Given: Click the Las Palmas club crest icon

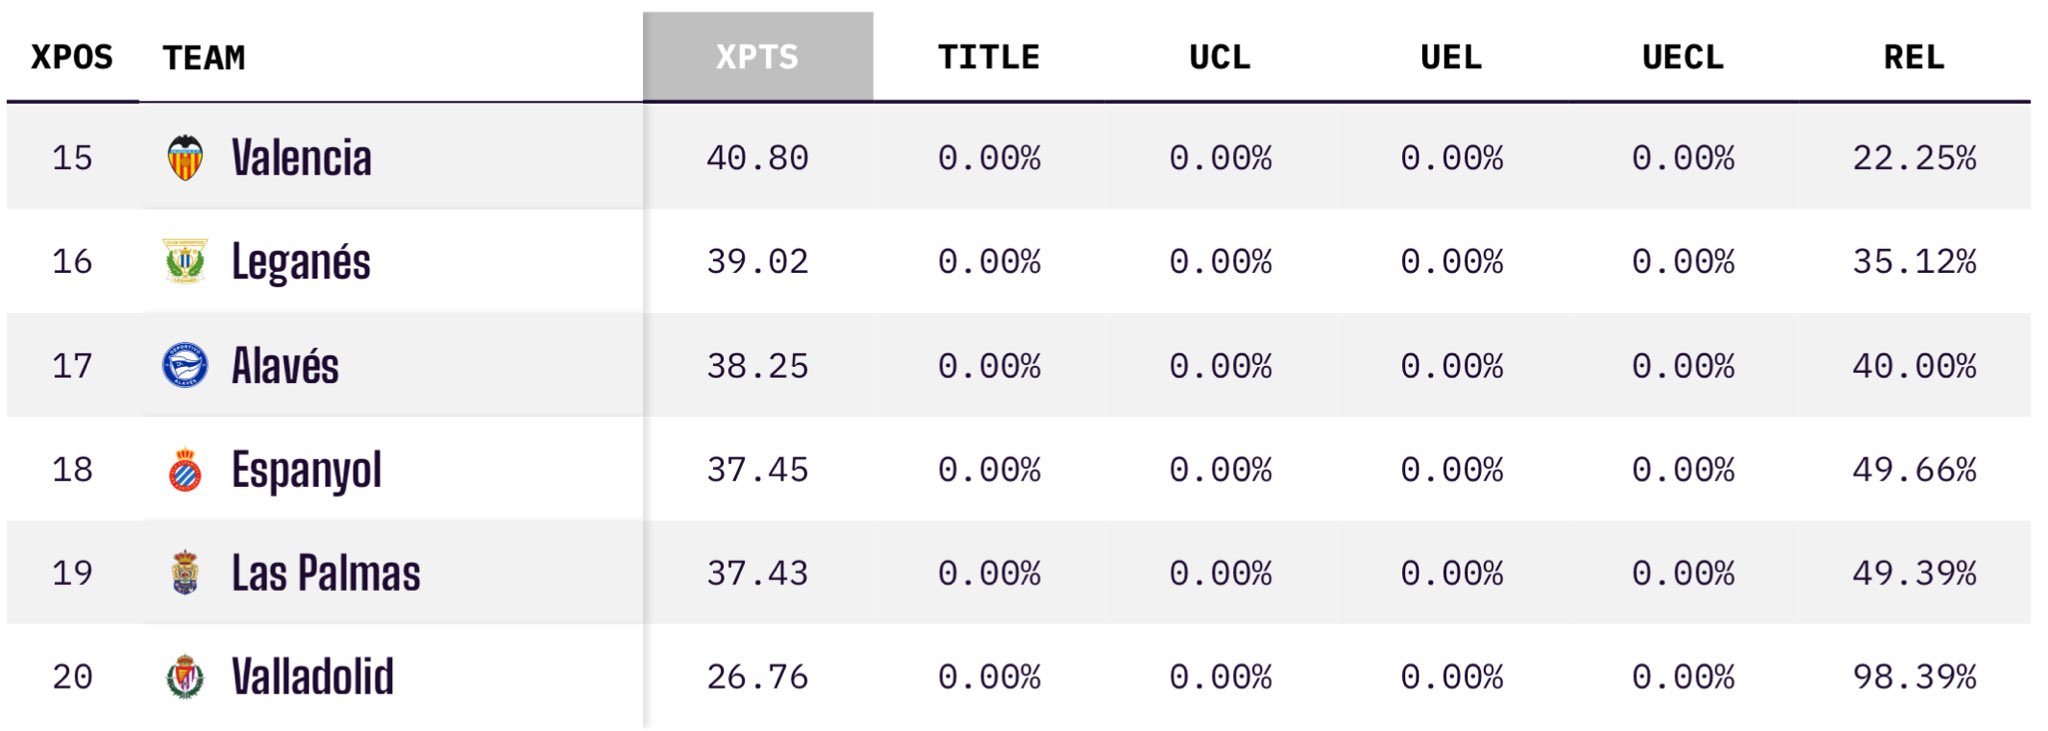Looking at the screenshot, I should 185,573.
